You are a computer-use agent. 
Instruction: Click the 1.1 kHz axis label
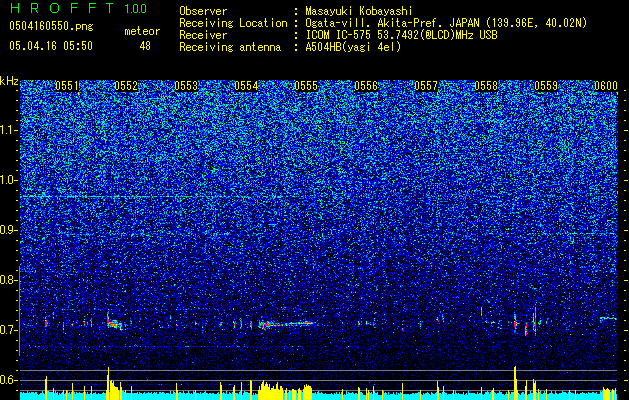point(9,130)
